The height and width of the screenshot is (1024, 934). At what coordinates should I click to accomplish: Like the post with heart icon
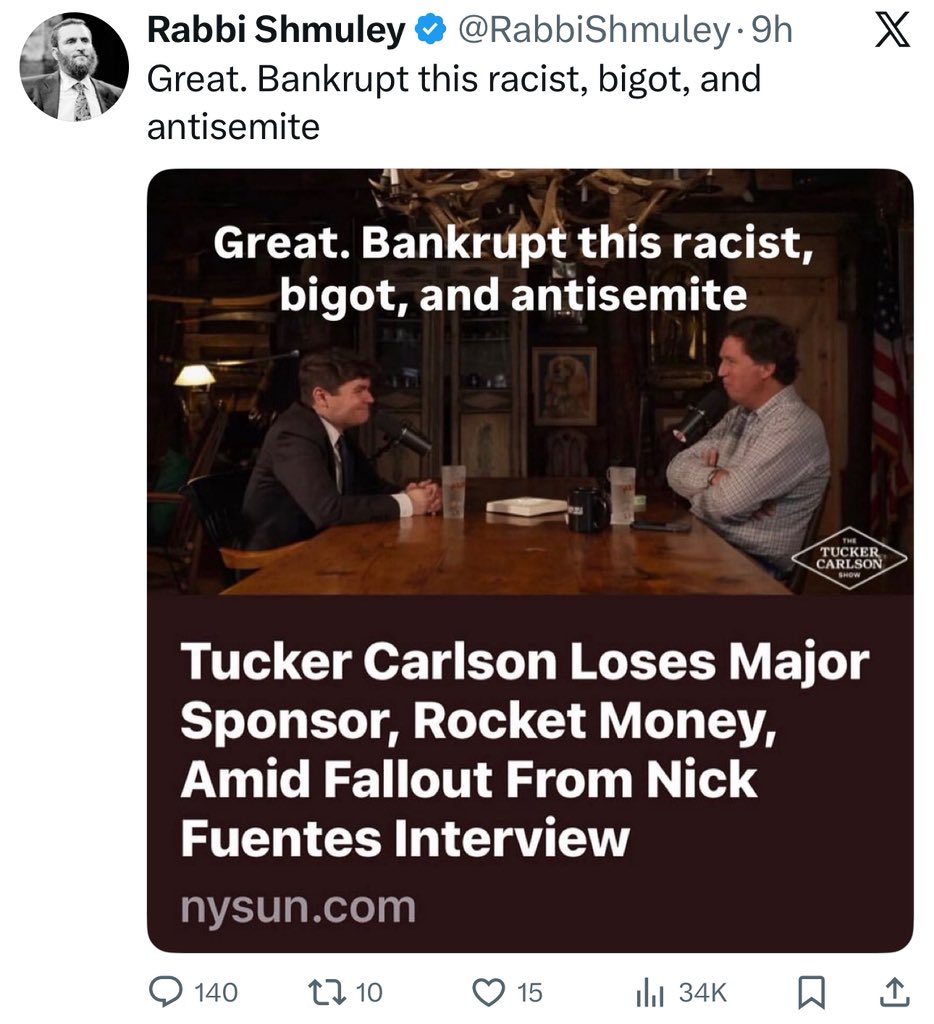pyautogui.click(x=488, y=992)
